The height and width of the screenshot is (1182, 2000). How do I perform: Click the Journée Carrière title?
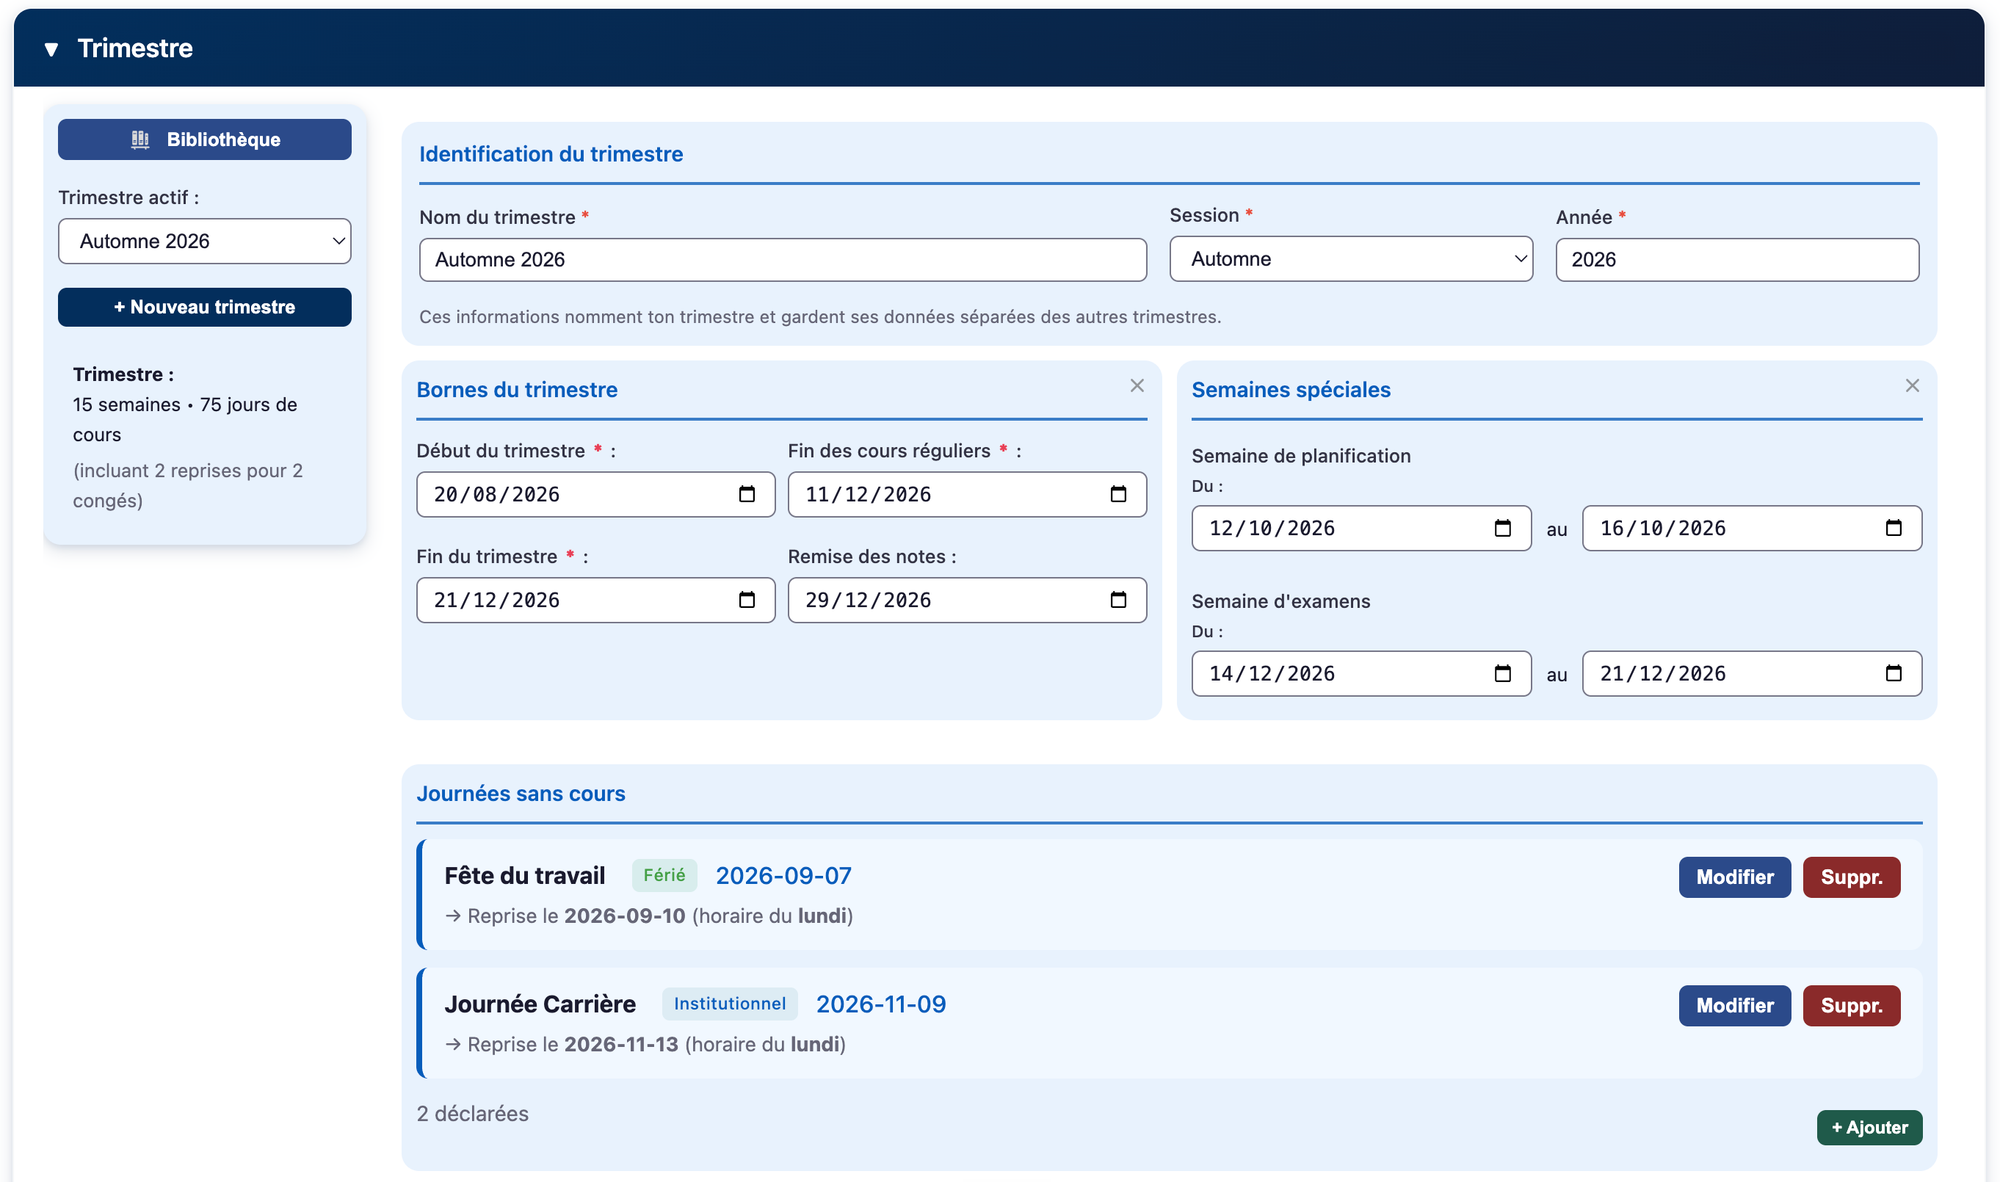[x=540, y=1005]
